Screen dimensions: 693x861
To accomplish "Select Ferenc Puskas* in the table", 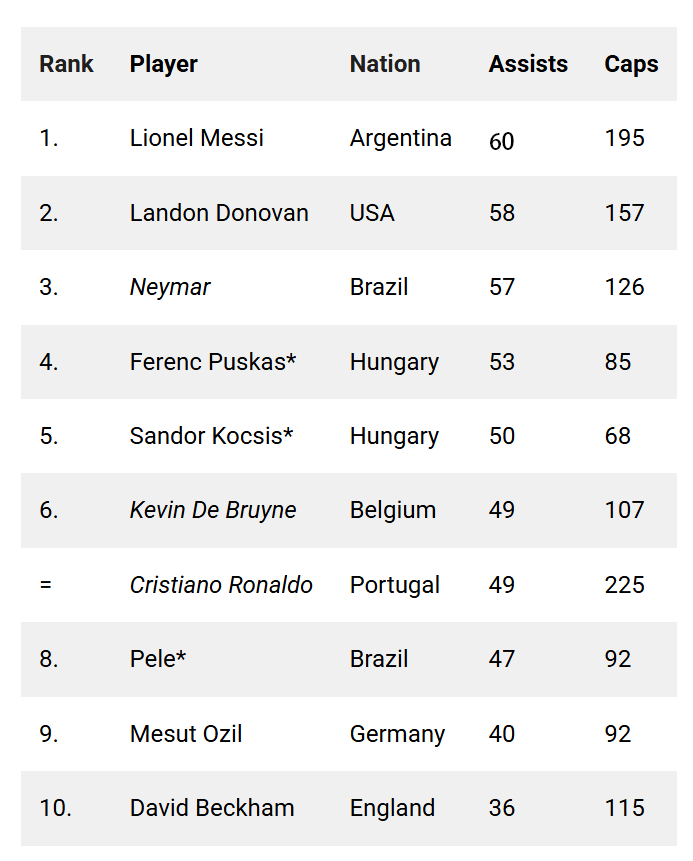I will [x=213, y=362].
